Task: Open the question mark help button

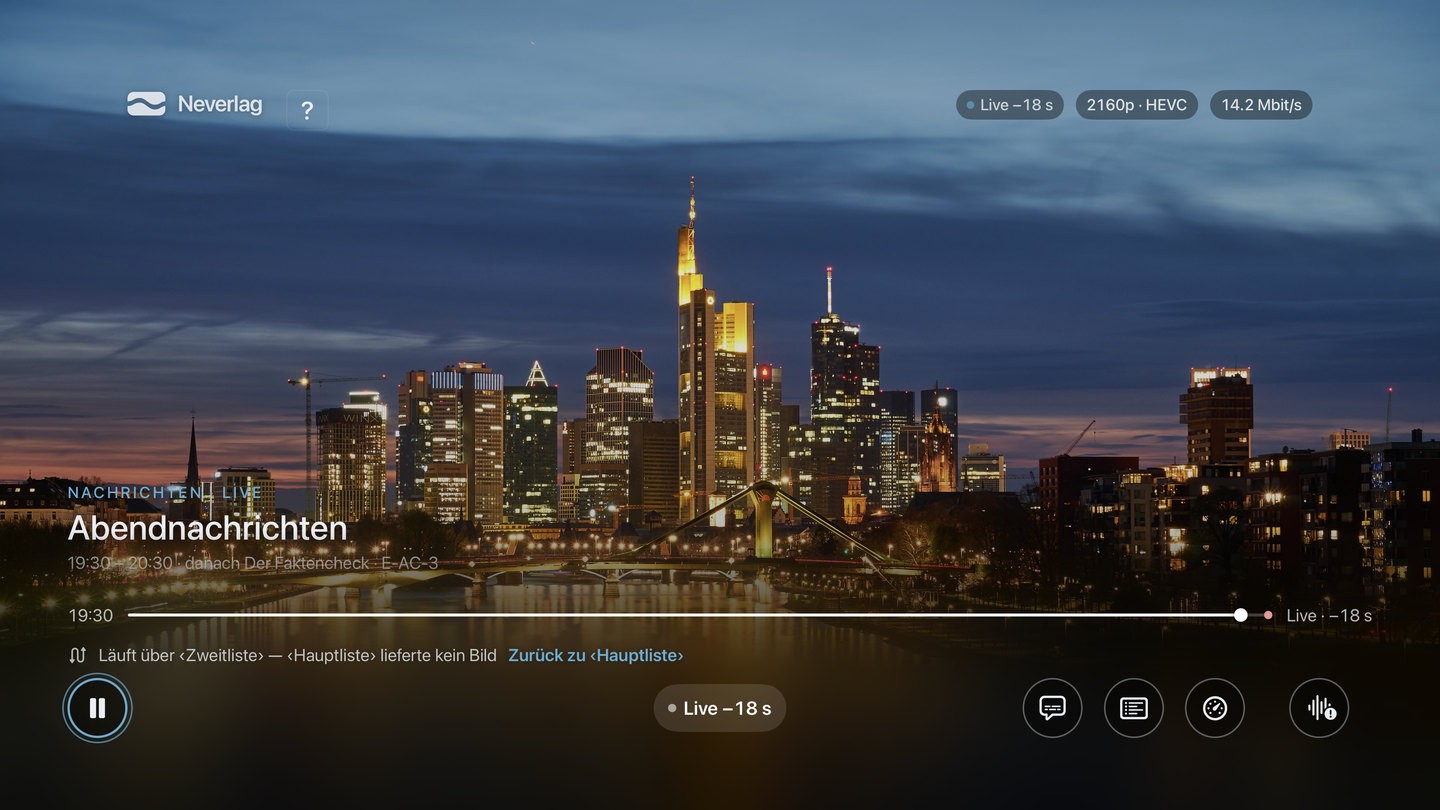Action: (307, 110)
